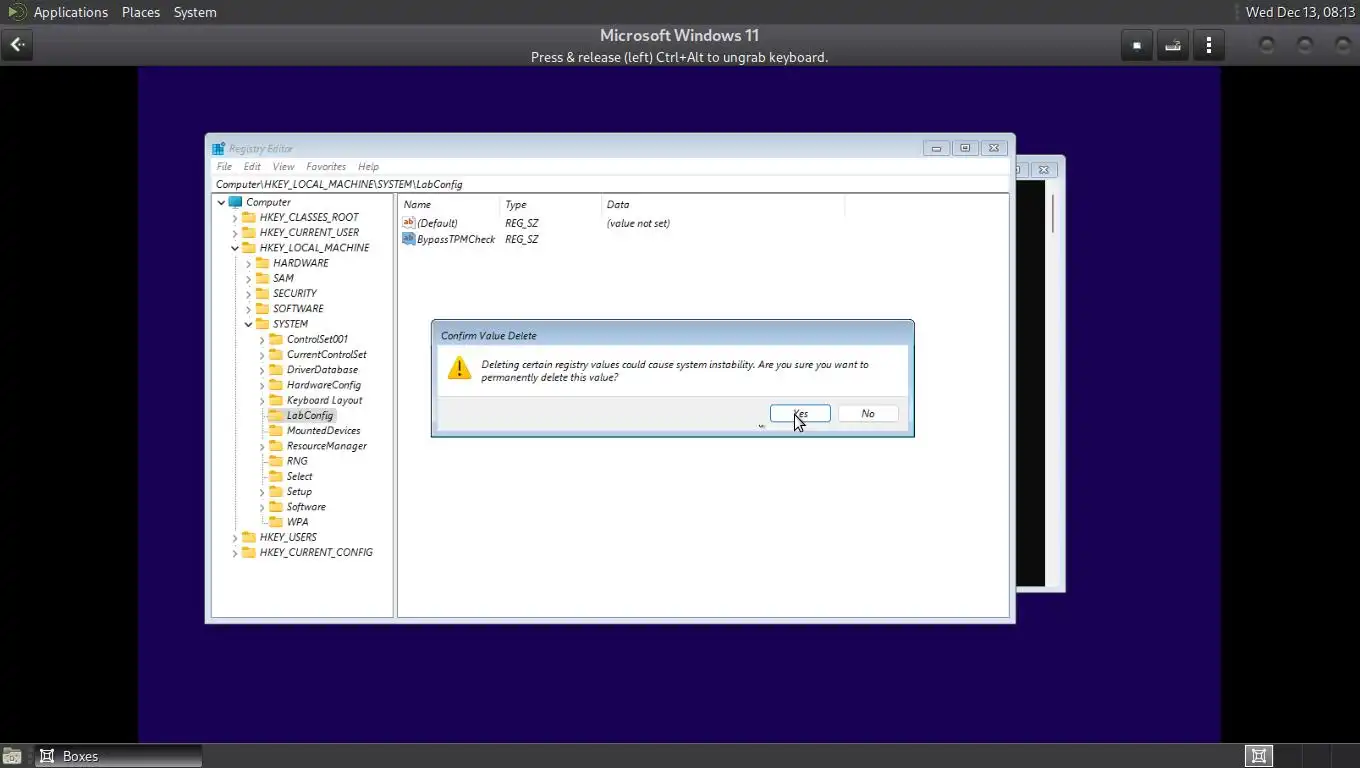Image resolution: width=1360 pixels, height=768 pixels.
Task: Collapse the SYSTEM key
Action: pyautogui.click(x=248, y=324)
